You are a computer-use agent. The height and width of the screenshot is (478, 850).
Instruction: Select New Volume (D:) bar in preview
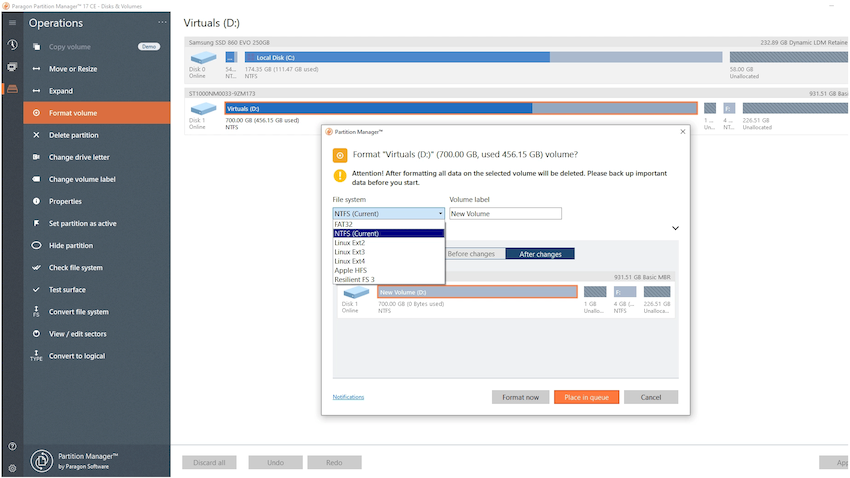(x=477, y=292)
